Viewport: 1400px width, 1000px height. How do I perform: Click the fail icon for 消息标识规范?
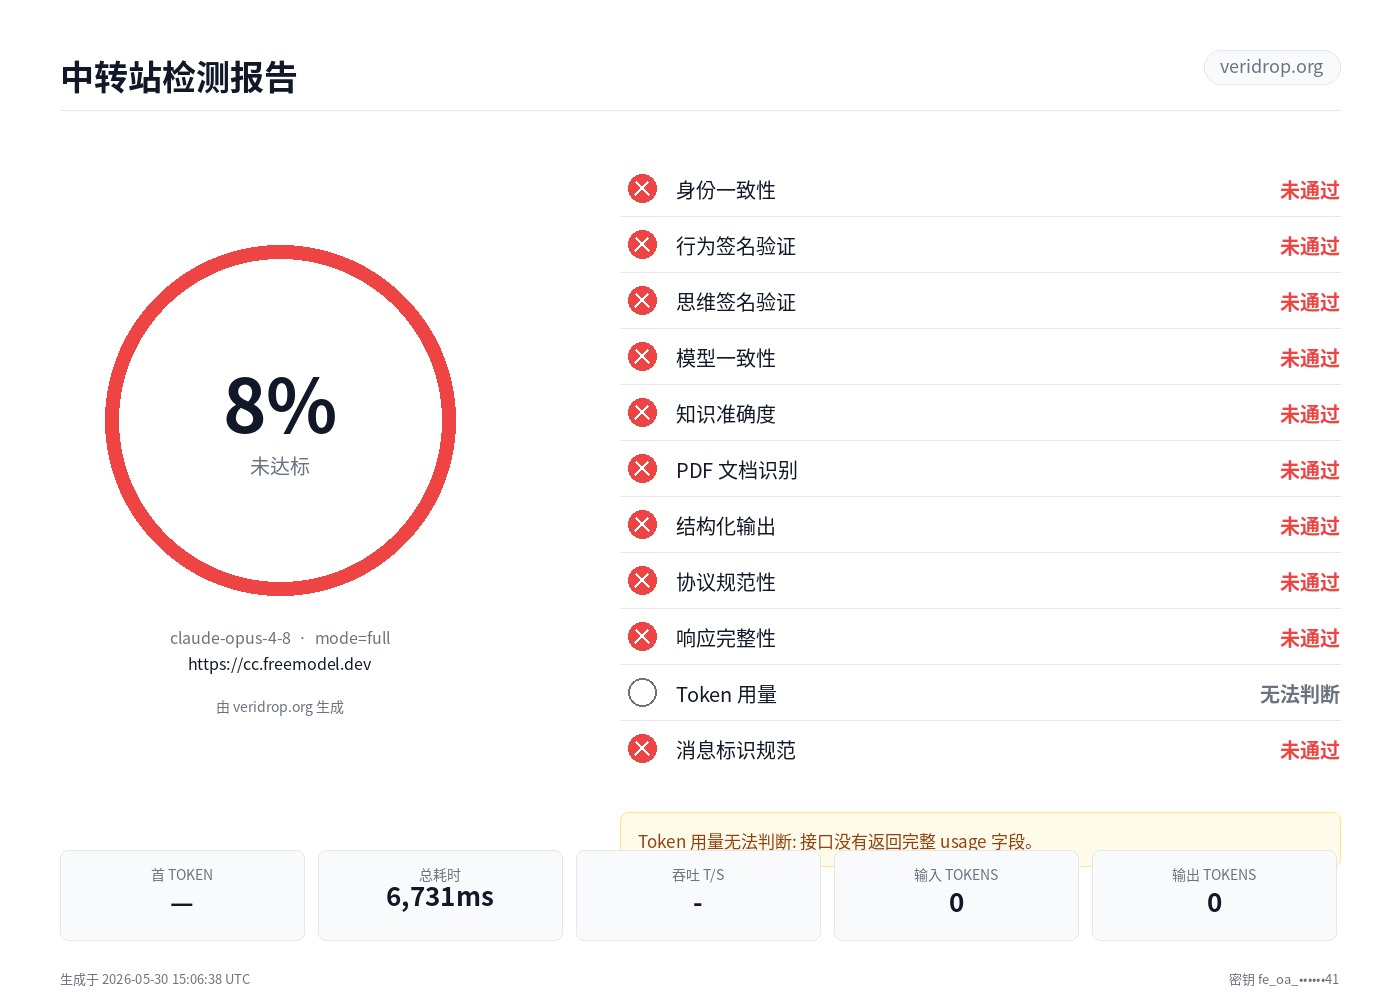tap(642, 749)
